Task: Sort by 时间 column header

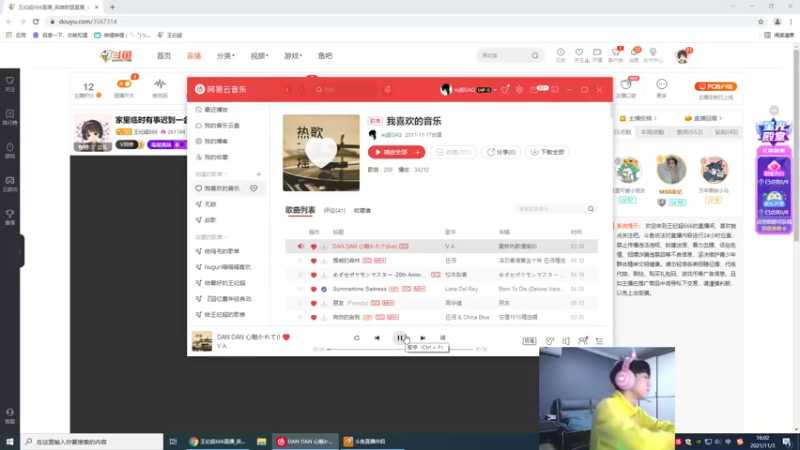Action: pos(576,232)
